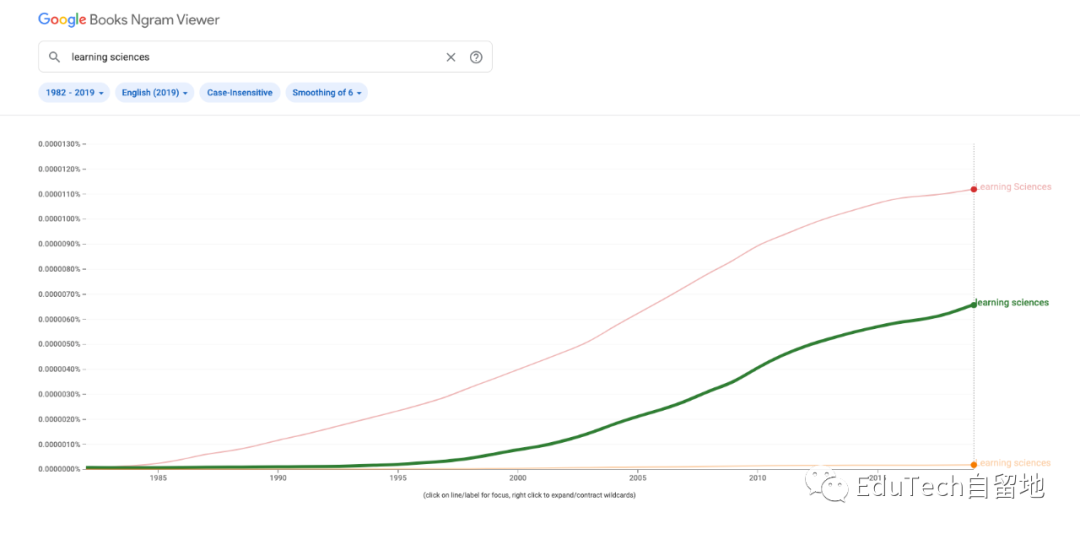Click the orange Learning sciences endpoint dot
Viewport: 1080px width, 534px height.
[974, 464]
